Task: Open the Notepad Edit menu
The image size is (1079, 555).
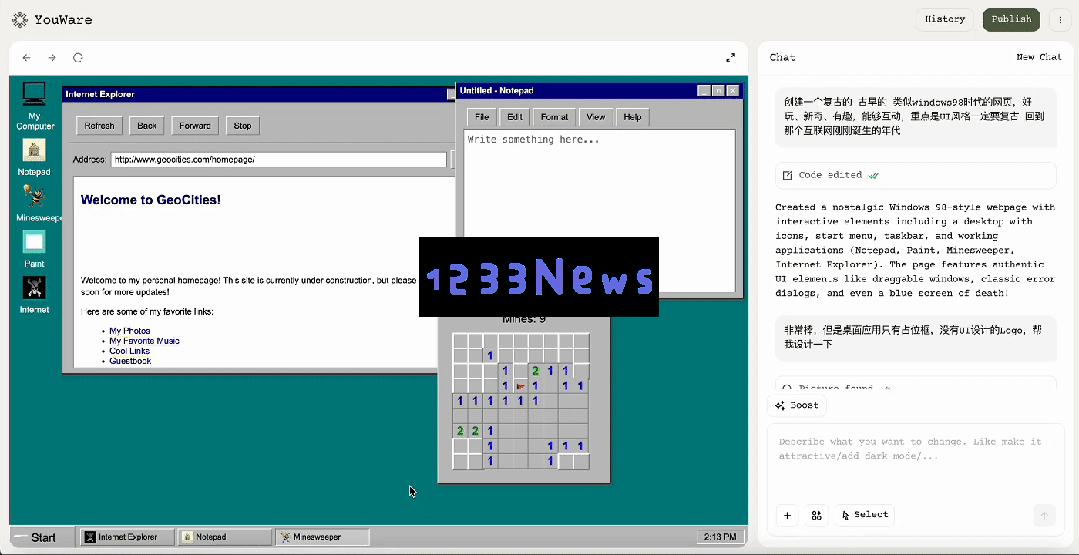Action: click(x=515, y=117)
